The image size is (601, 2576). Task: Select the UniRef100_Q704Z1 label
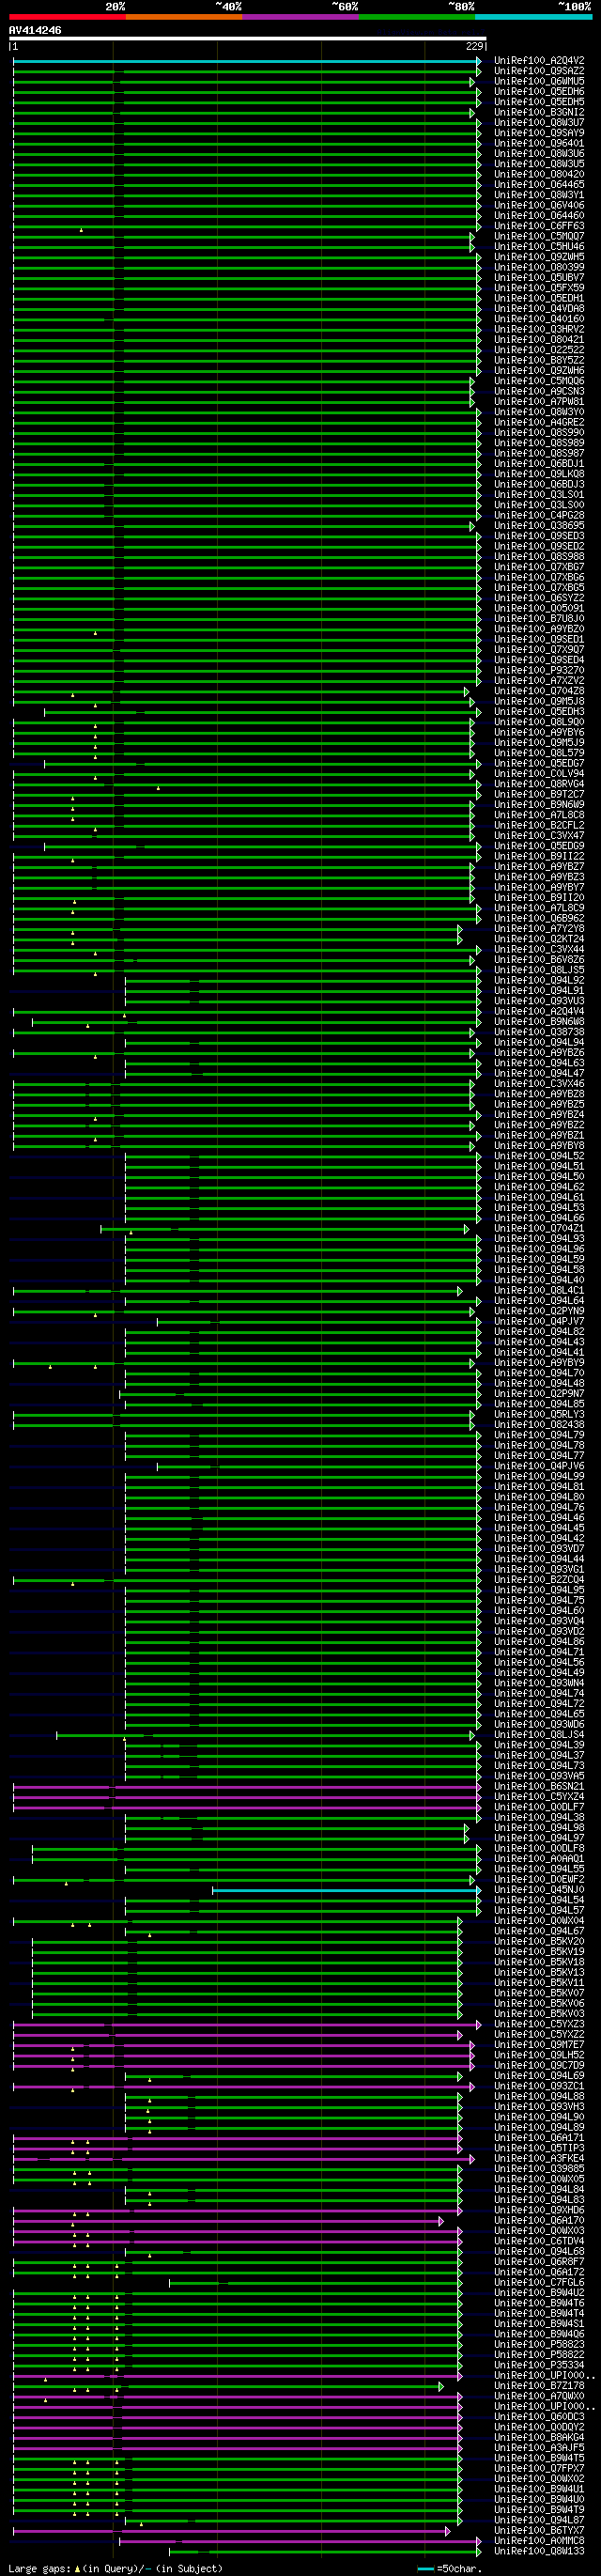[539, 1229]
